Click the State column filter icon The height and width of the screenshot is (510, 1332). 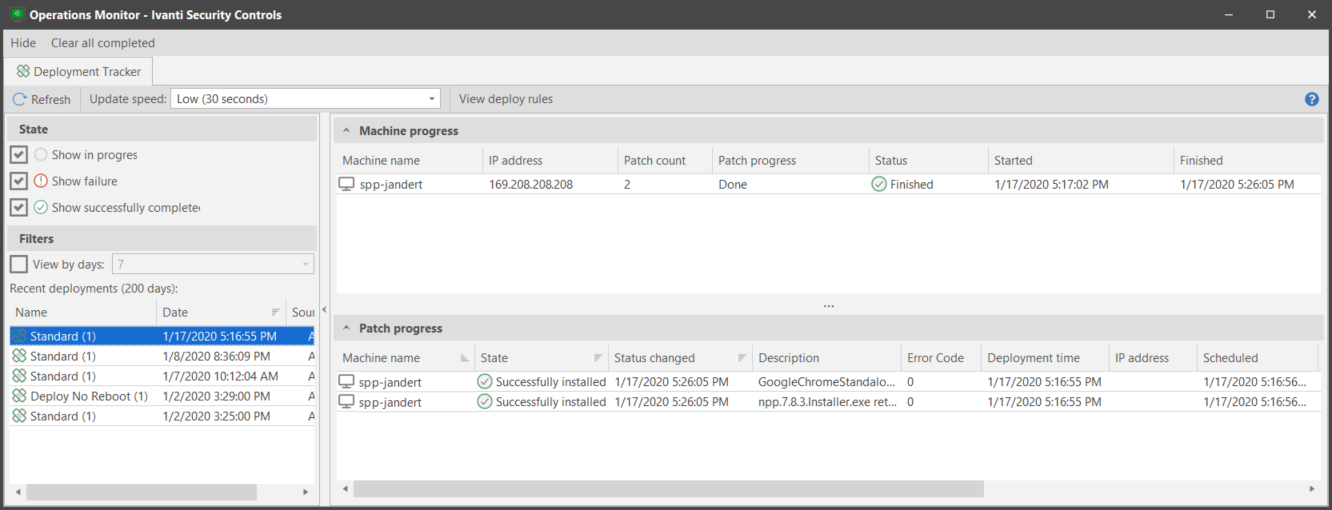tap(598, 358)
